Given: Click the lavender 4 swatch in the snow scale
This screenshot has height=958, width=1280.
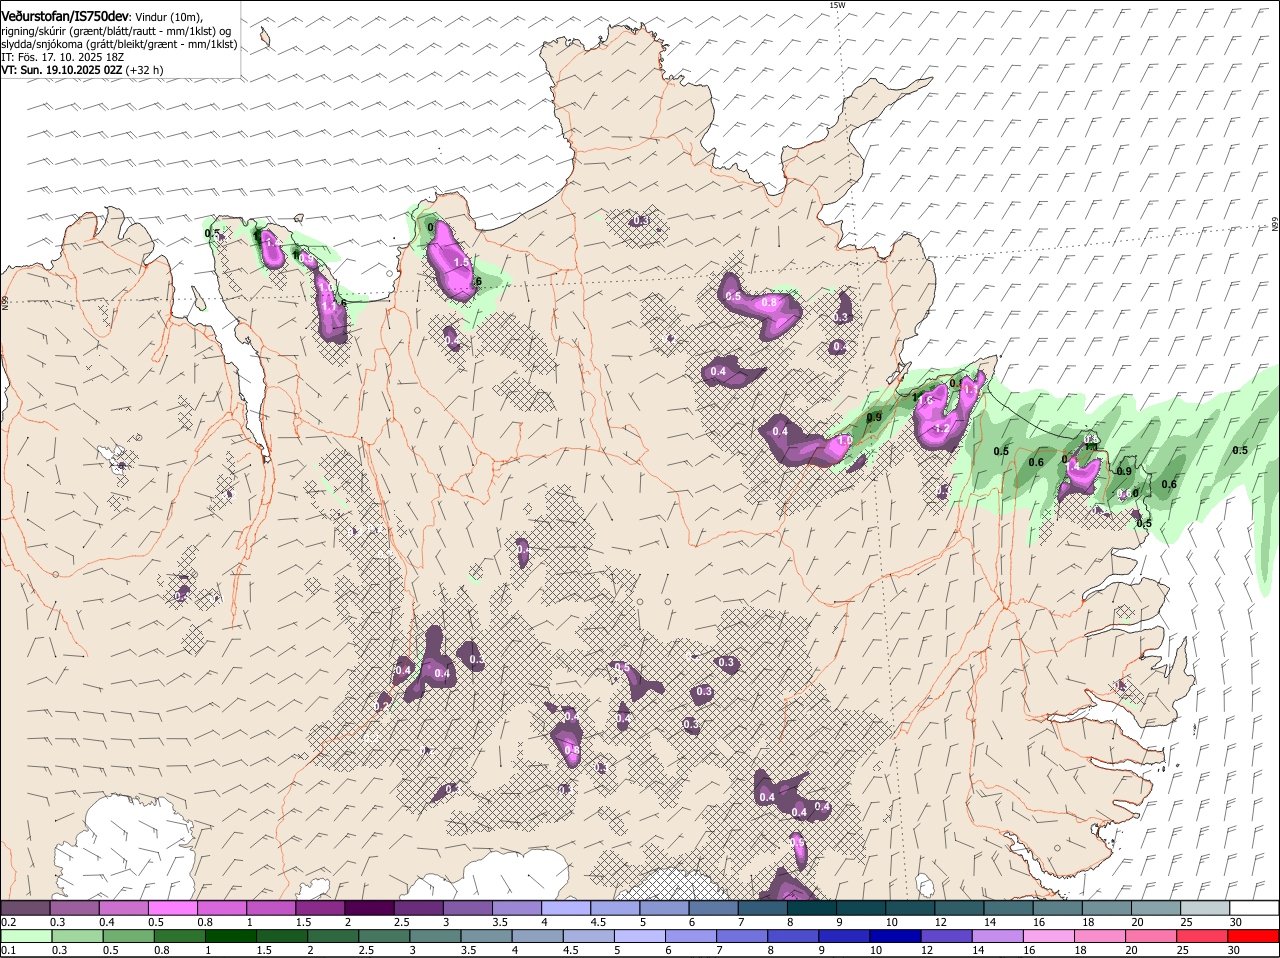Looking at the screenshot, I should [x=564, y=907].
